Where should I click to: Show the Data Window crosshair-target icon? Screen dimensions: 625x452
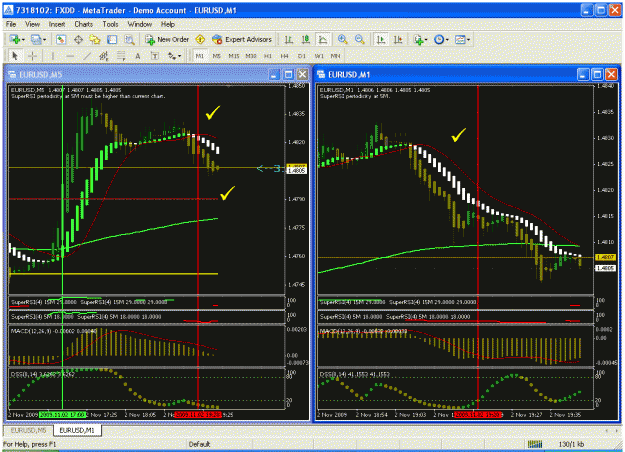pyautogui.click(x=78, y=39)
